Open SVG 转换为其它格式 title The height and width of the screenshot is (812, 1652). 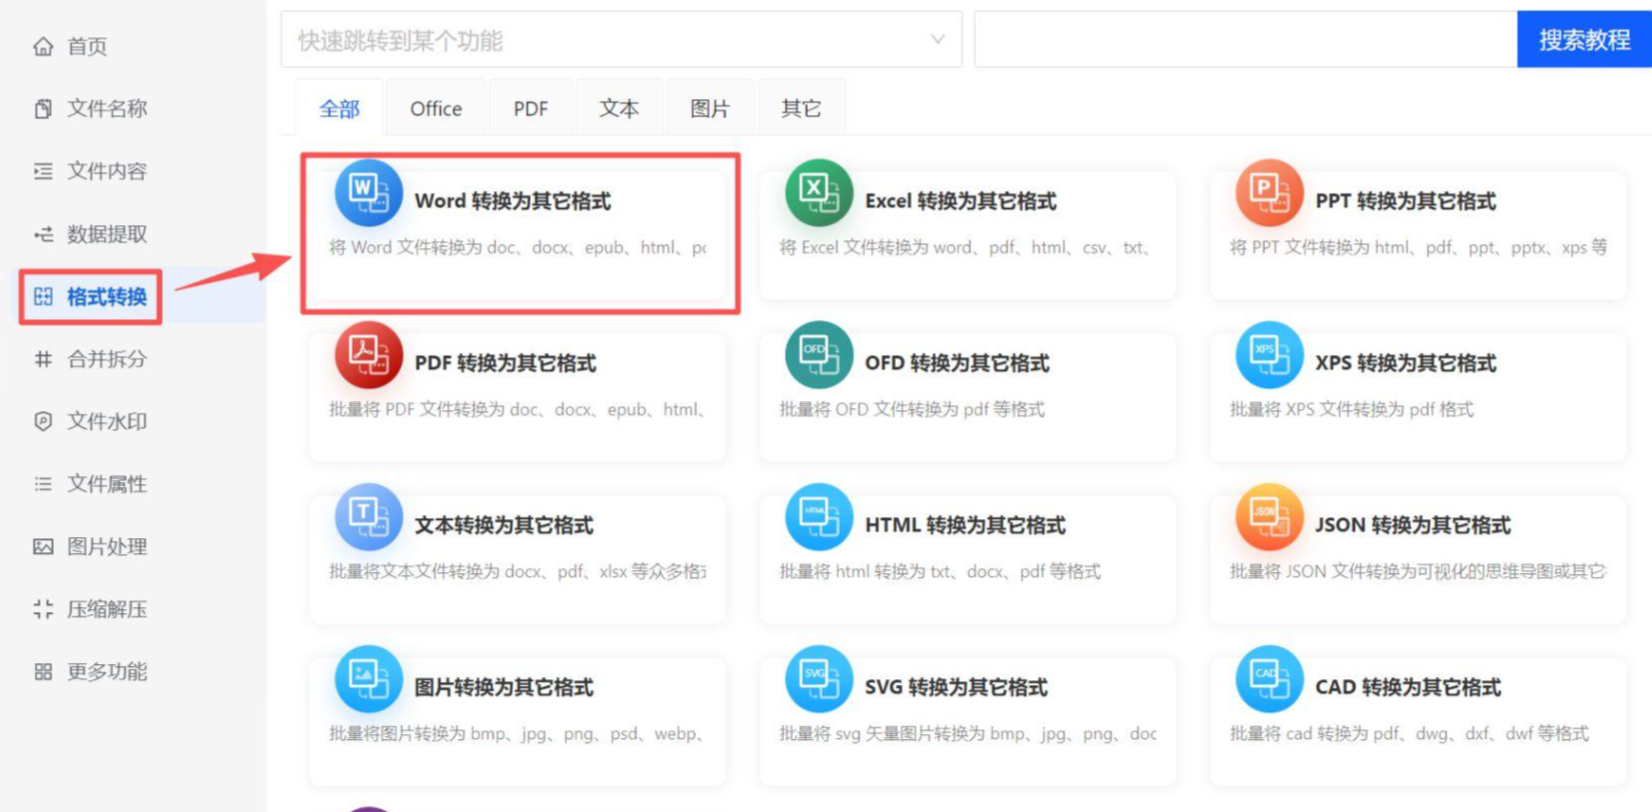(956, 687)
